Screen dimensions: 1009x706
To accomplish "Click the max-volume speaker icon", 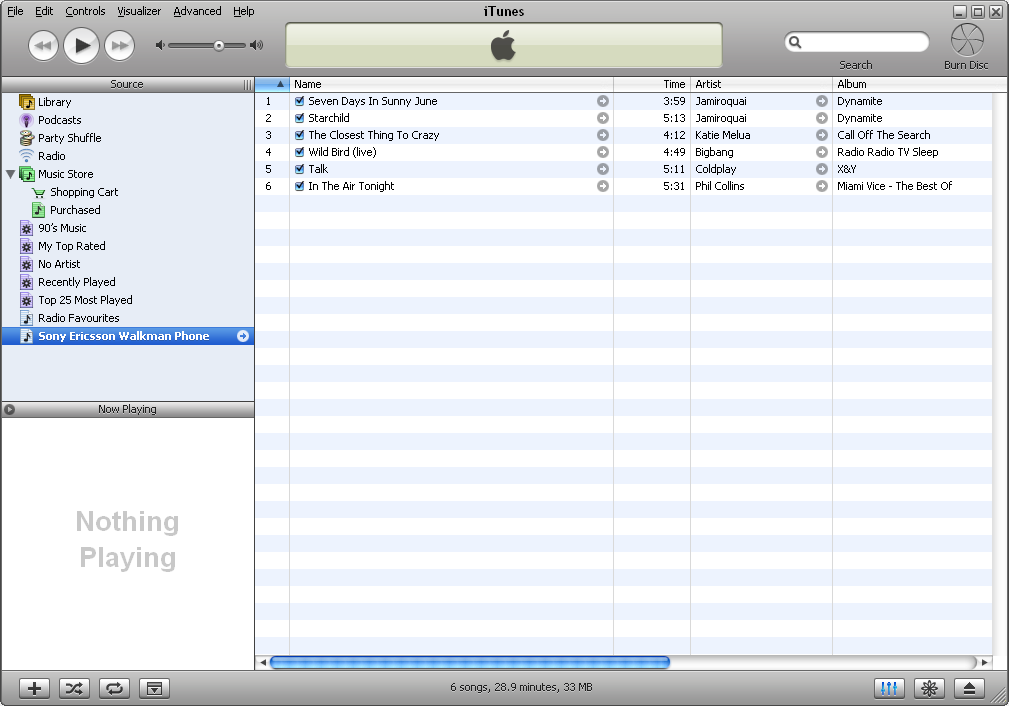I will point(257,45).
